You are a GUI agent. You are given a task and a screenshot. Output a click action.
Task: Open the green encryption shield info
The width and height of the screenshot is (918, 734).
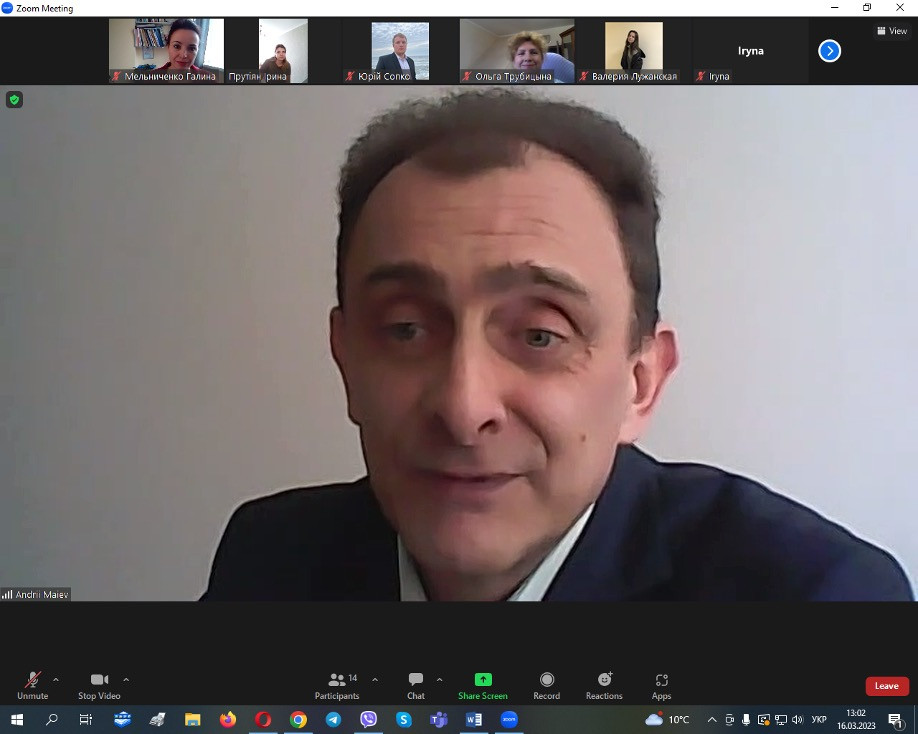point(15,100)
